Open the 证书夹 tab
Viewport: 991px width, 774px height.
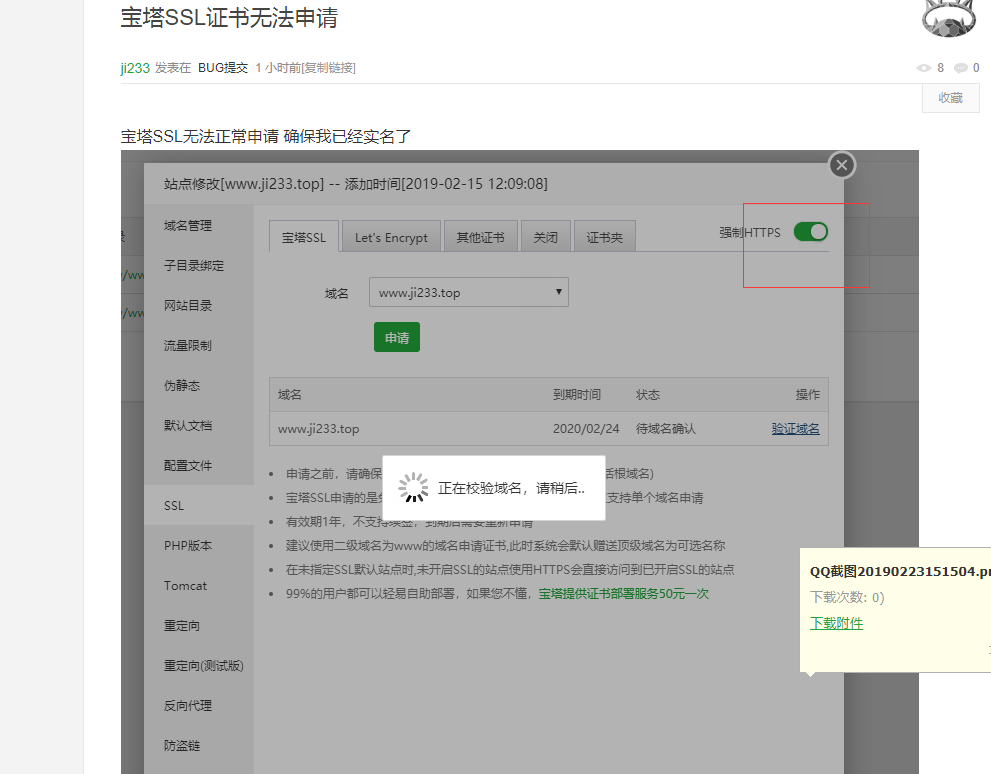point(605,237)
